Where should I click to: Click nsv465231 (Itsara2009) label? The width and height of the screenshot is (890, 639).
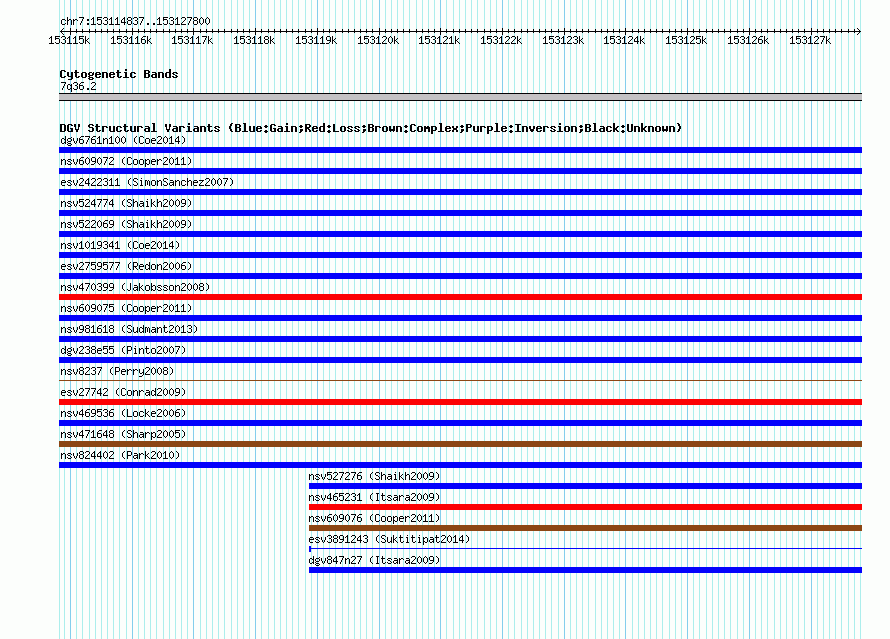pos(374,497)
